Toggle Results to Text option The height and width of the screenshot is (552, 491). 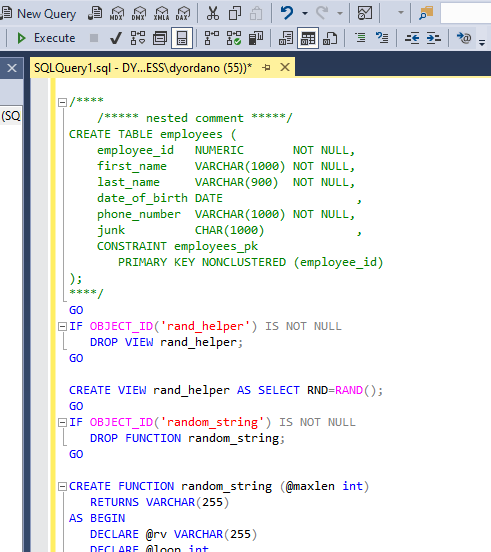(x=286, y=38)
